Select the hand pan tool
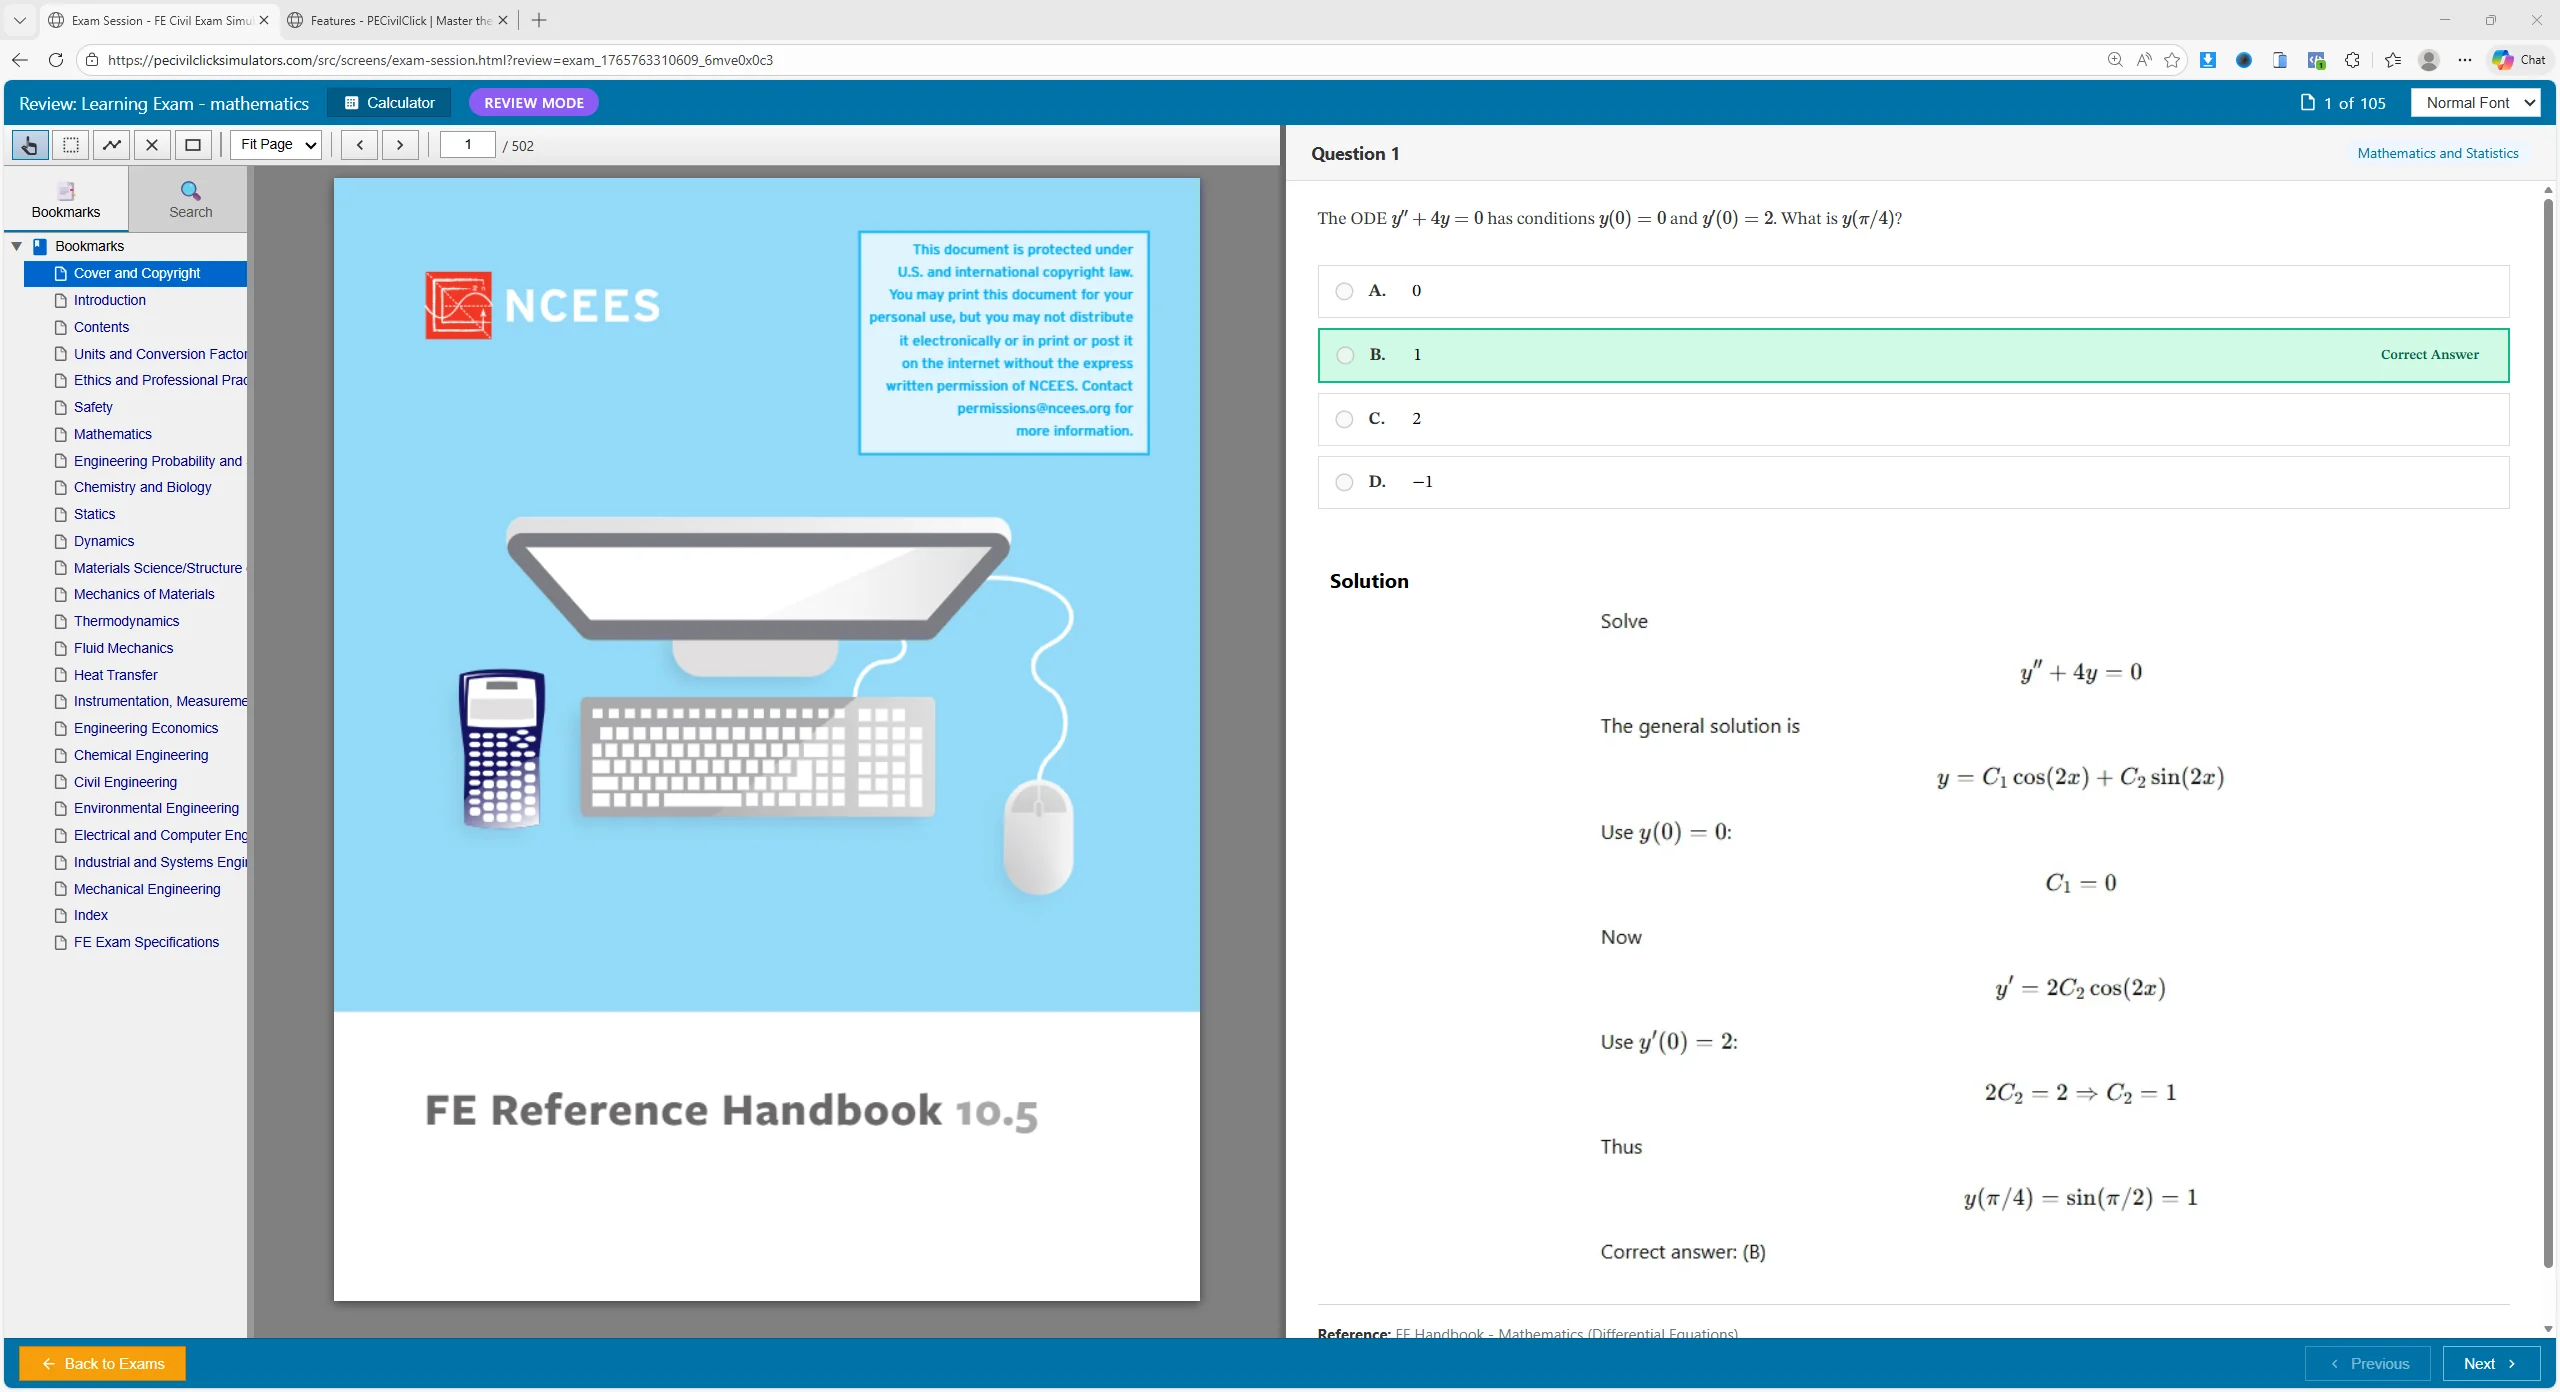 click(30, 145)
